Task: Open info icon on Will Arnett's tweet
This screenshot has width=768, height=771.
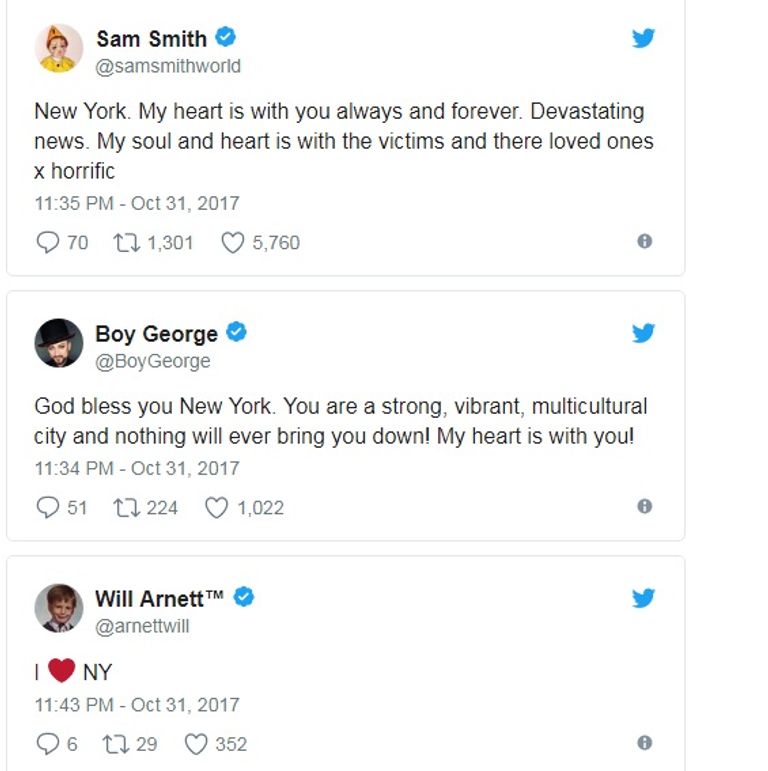Action: tap(645, 743)
